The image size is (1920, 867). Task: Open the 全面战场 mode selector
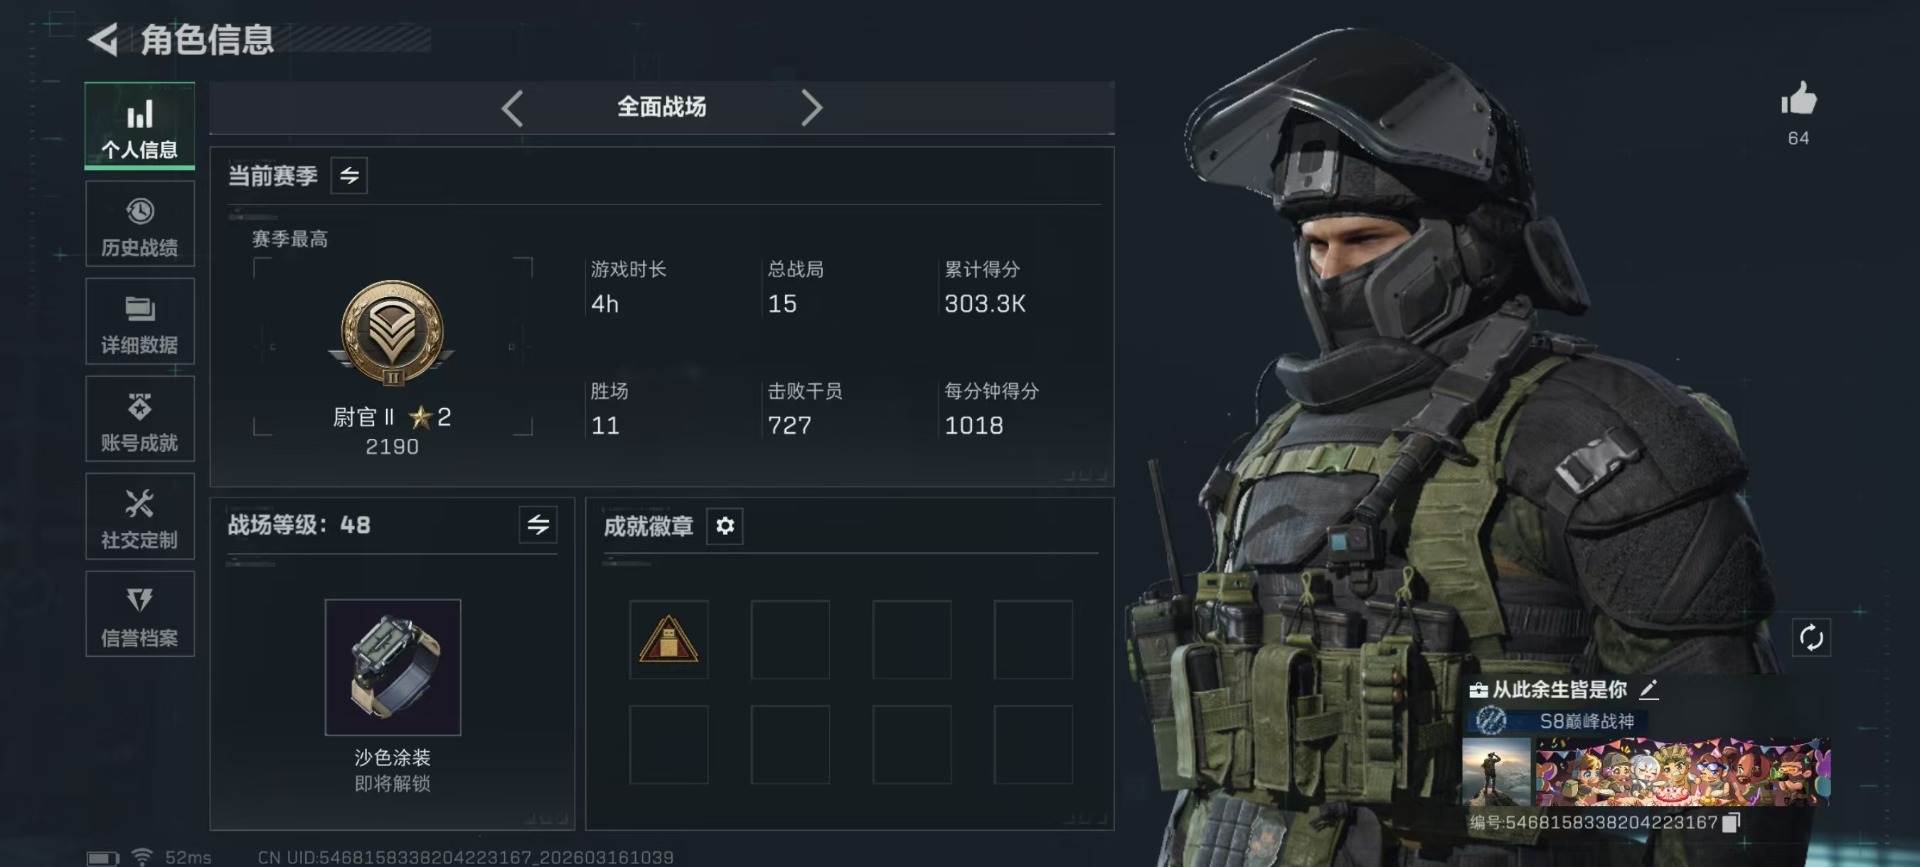(662, 107)
